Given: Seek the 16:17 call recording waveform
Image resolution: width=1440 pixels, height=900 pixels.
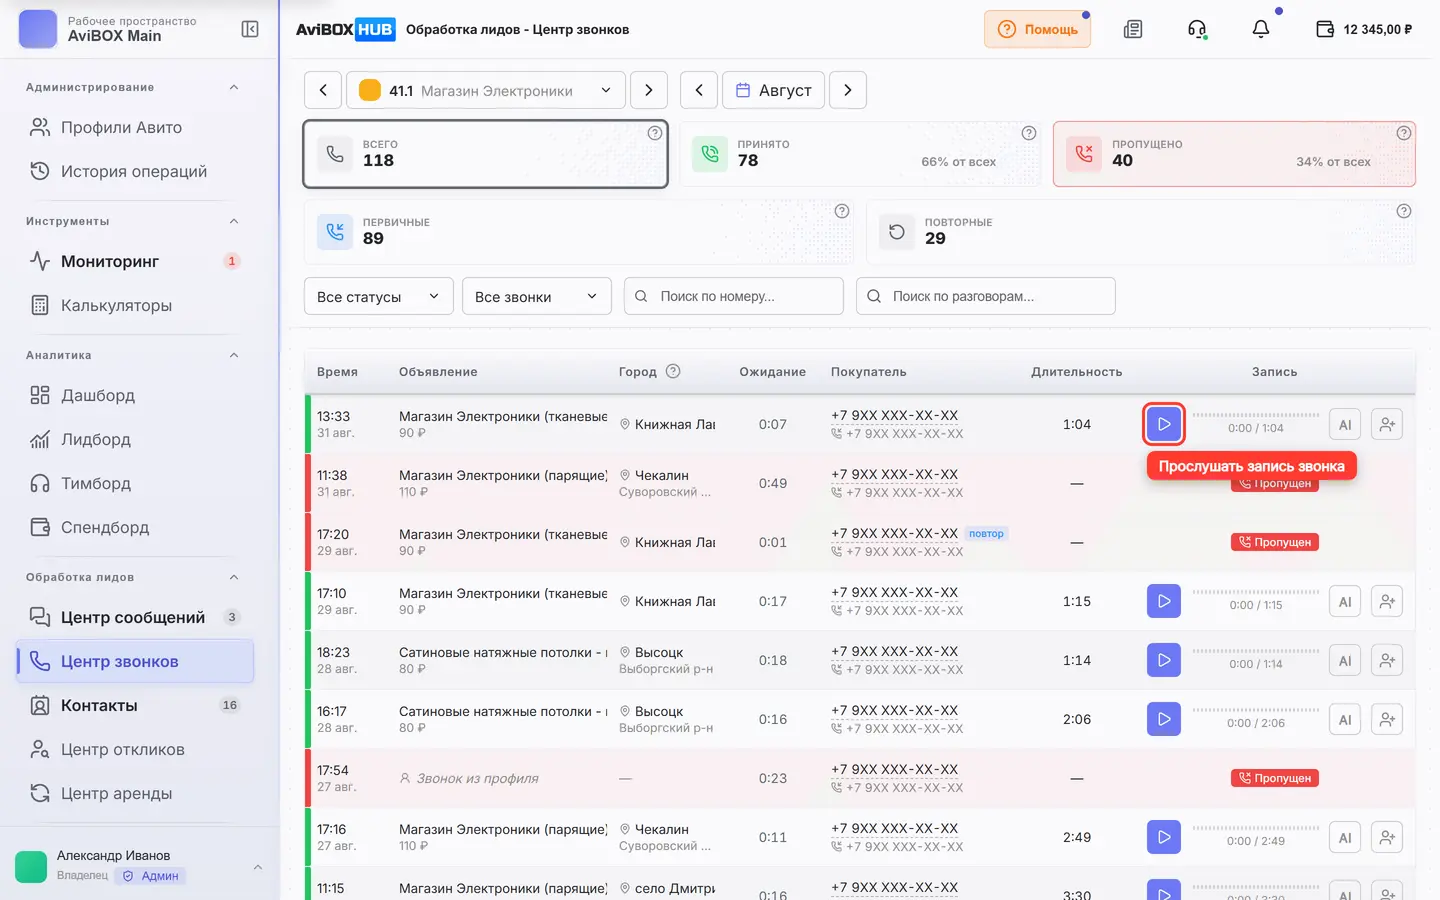Looking at the screenshot, I should [1256, 710].
